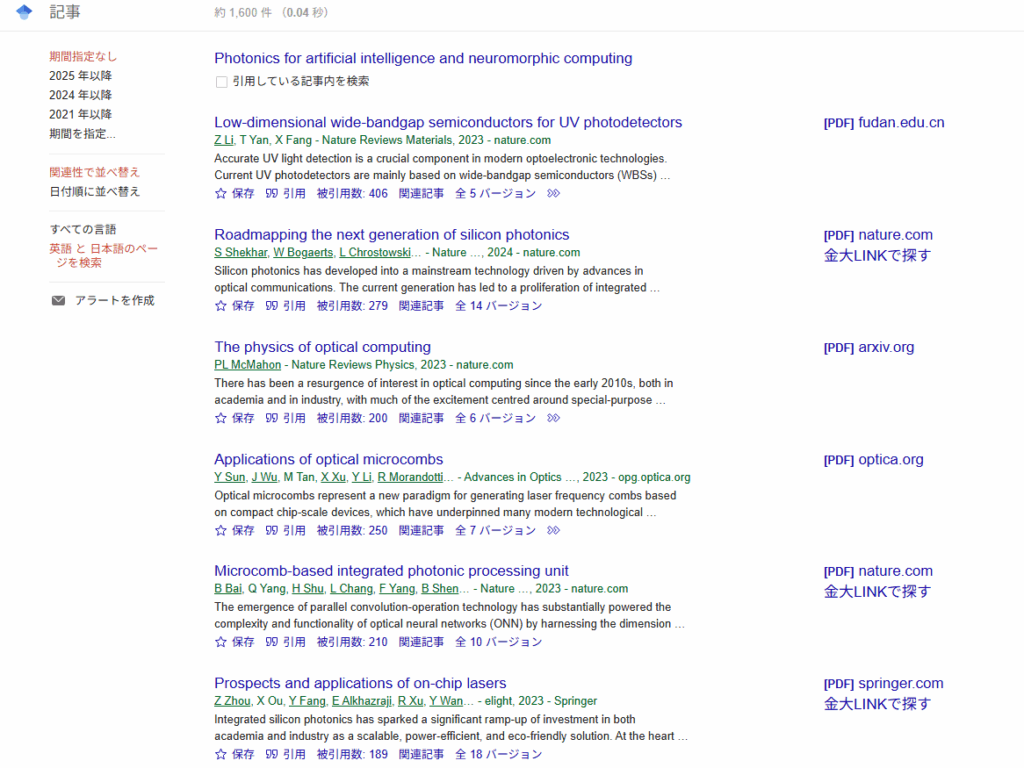Select 英語と日本語のページを検索 option
The height and width of the screenshot is (768, 1024).
[104, 255]
